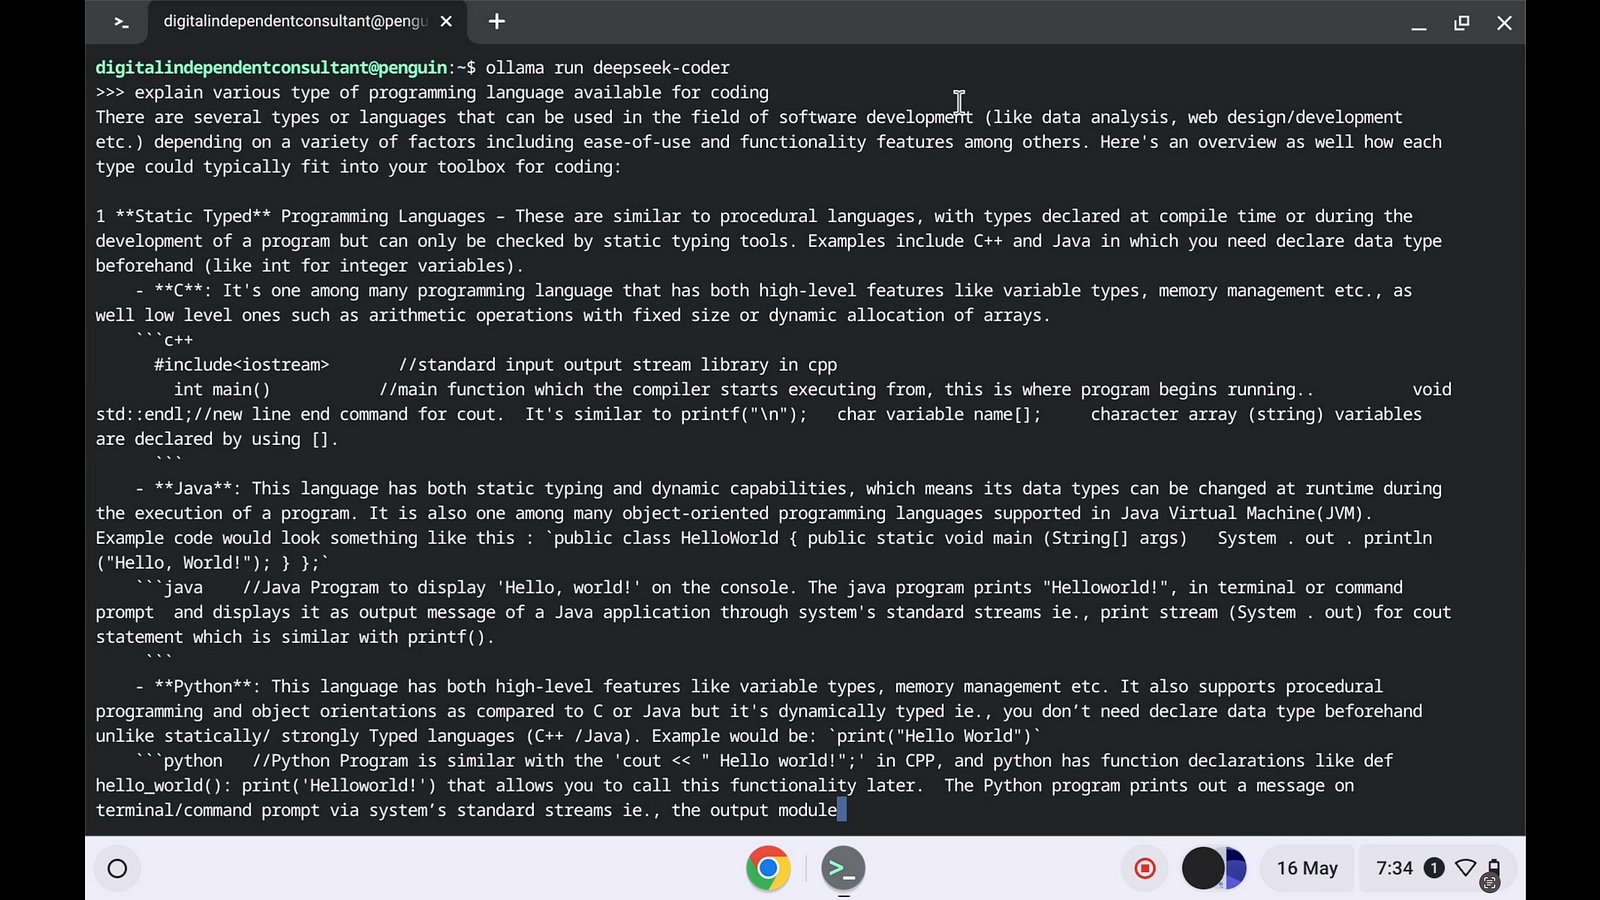Click the Wi-Fi status icon

click(1465, 868)
